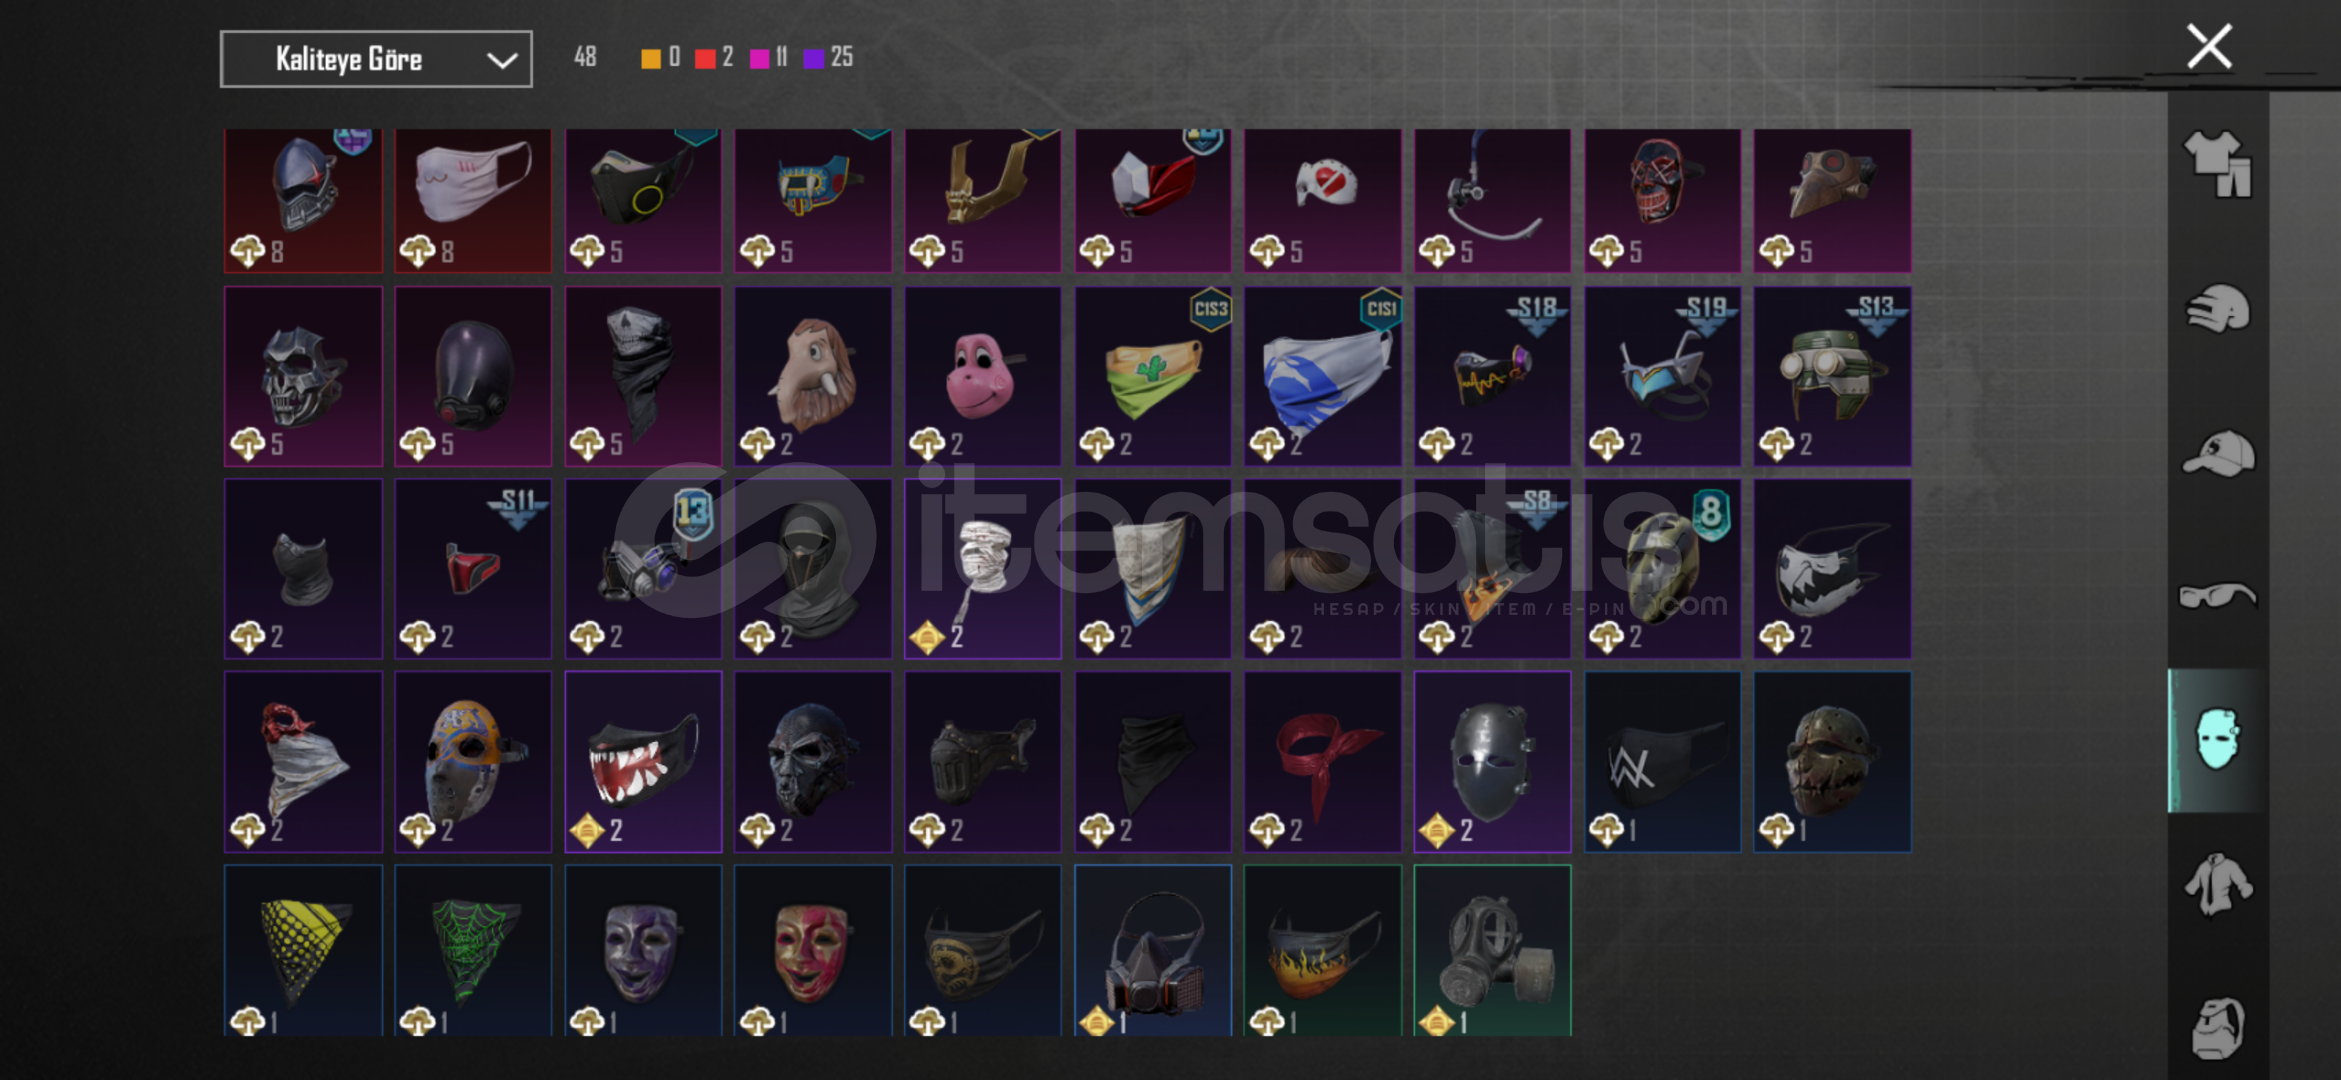Select the shark teeth black mask
Viewport: 2341px width, 1080px height.
643,762
